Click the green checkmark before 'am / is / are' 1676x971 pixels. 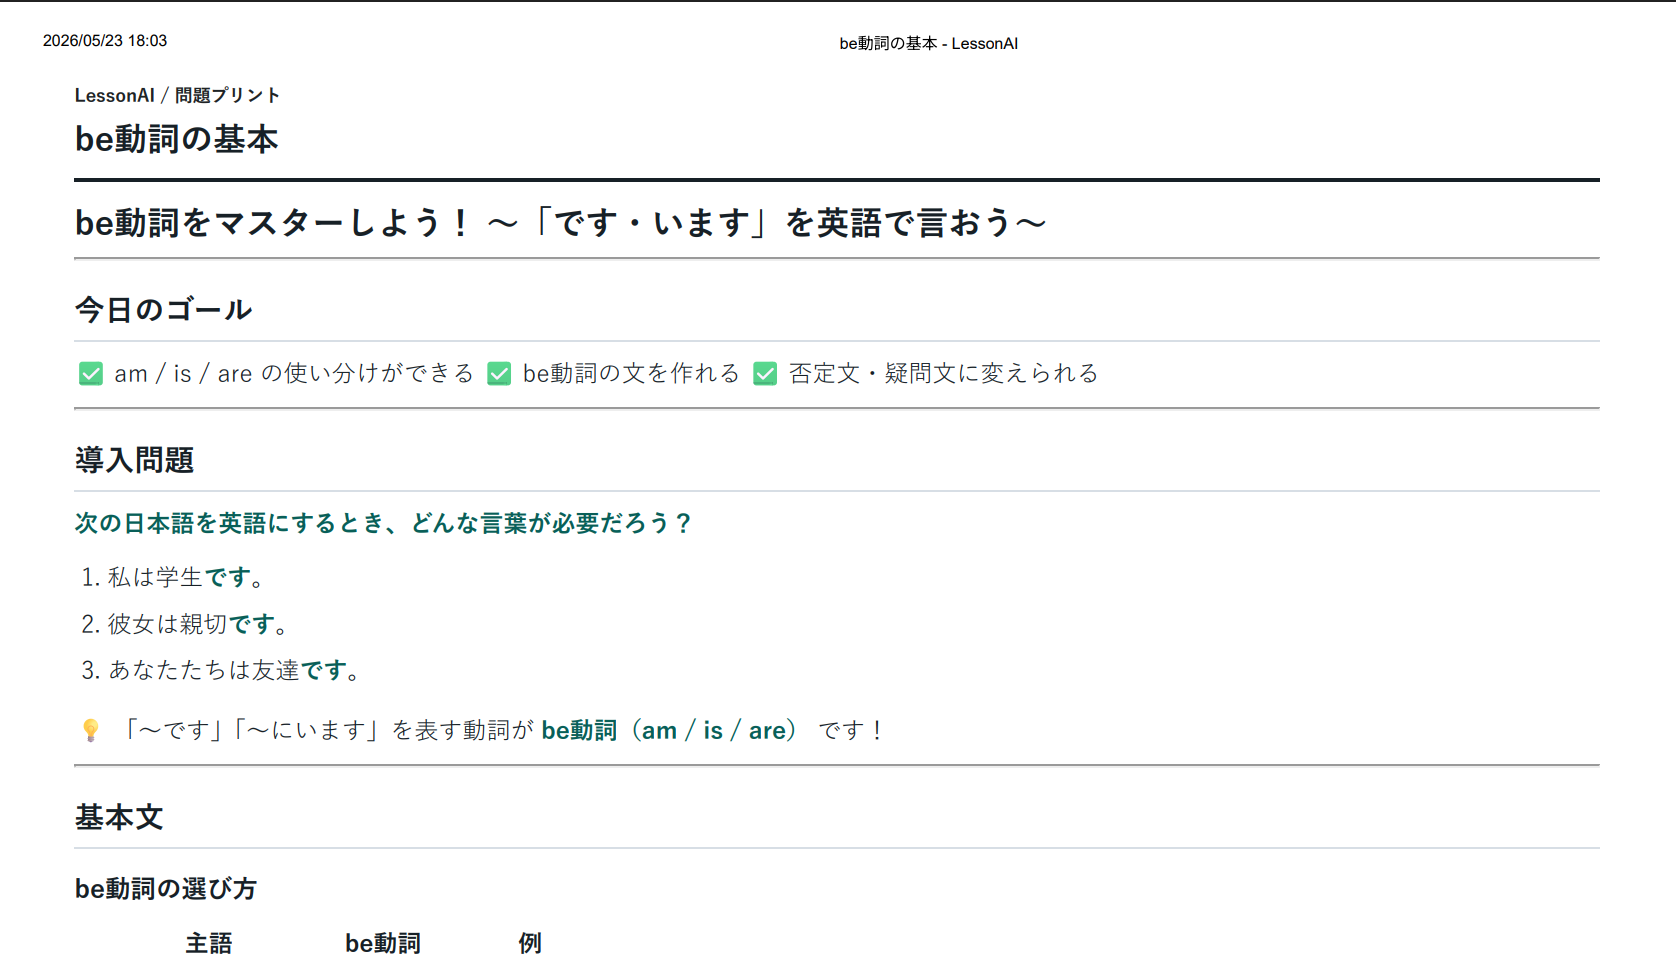point(91,374)
